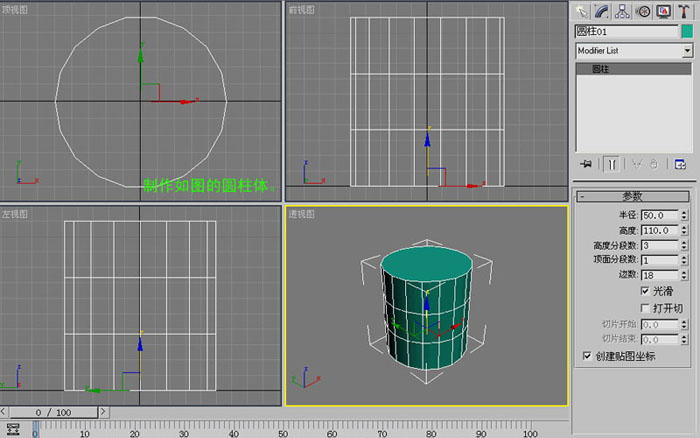This screenshot has width=700, height=438.
Task: Click the 透视图 viewport label
Action: pyautogui.click(x=301, y=214)
